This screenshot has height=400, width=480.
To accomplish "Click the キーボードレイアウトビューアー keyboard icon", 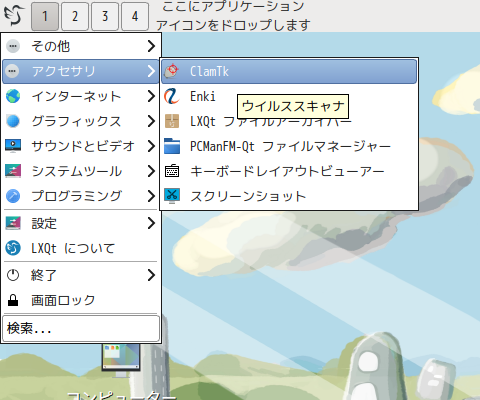I will click(172, 171).
